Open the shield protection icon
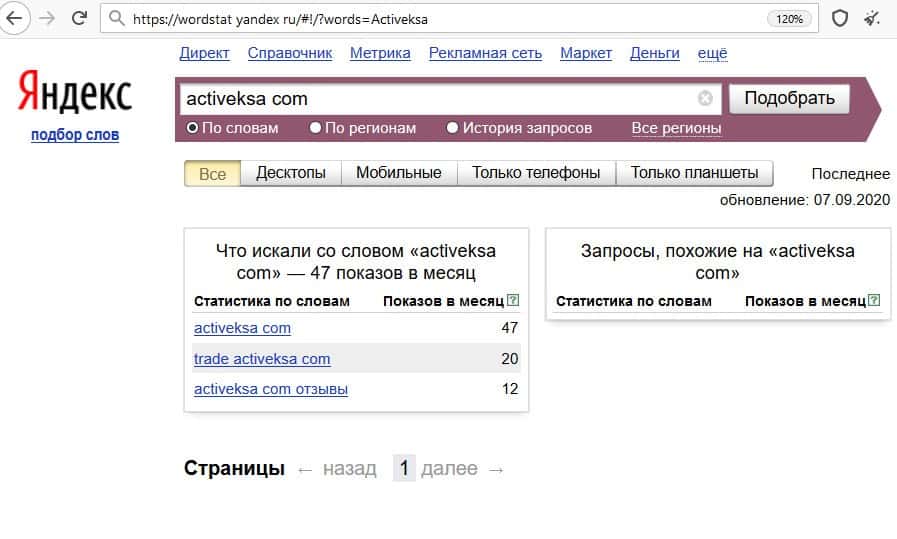 pos(839,19)
